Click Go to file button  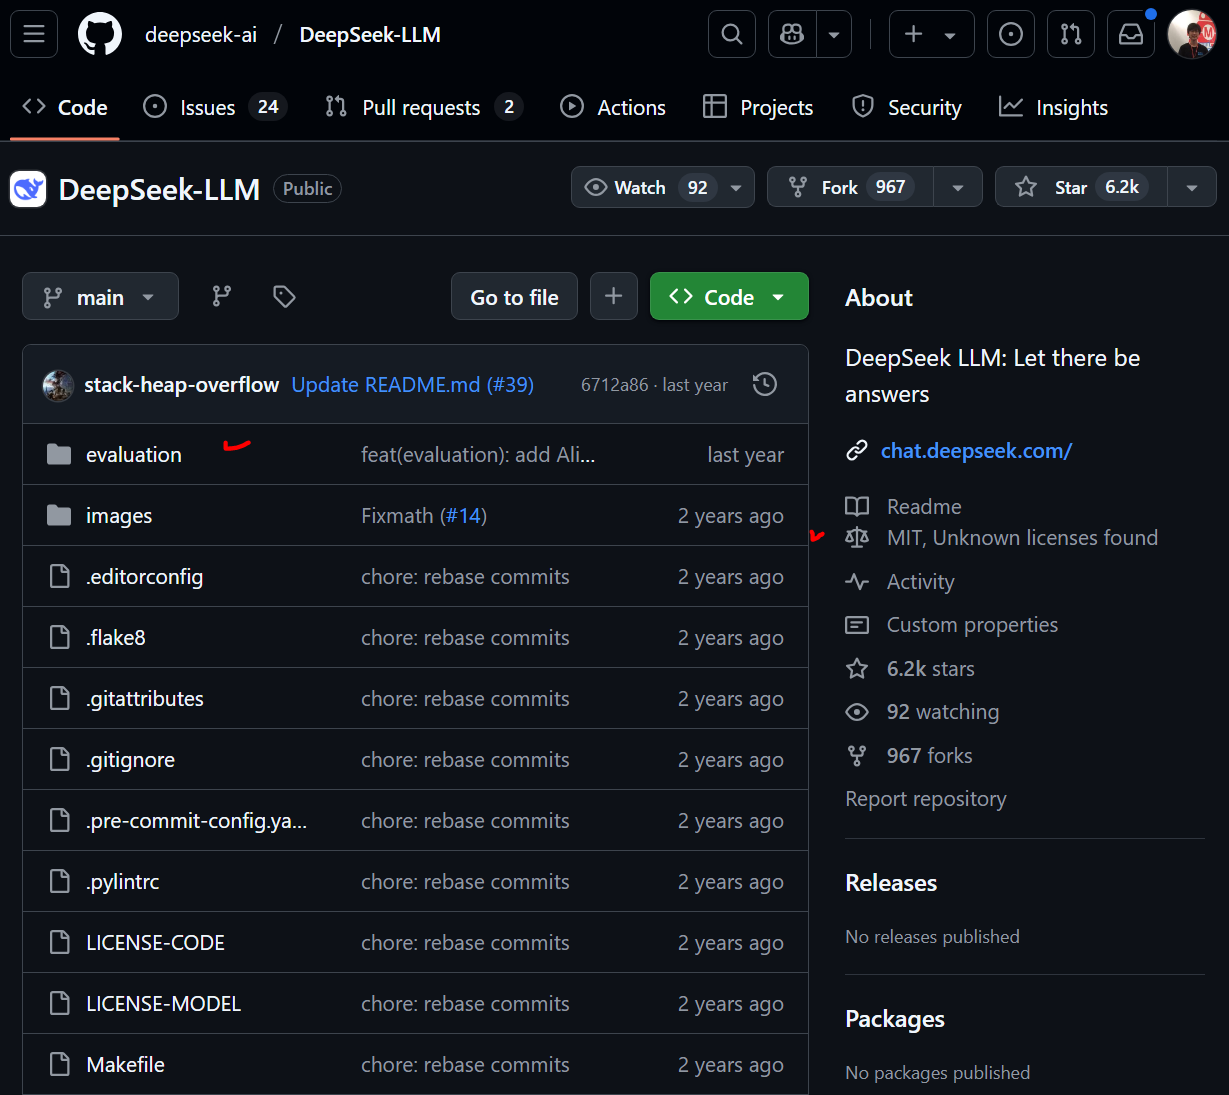coord(514,296)
